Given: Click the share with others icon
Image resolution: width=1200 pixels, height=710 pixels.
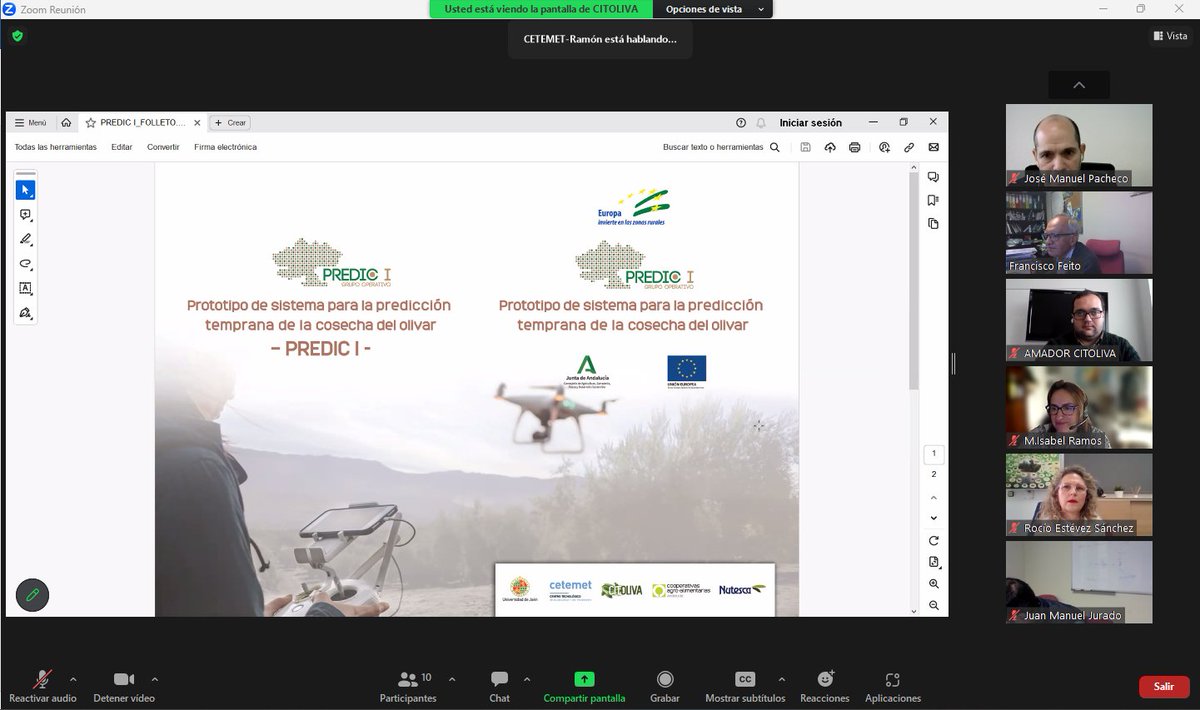Looking at the screenshot, I should (x=885, y=147).
